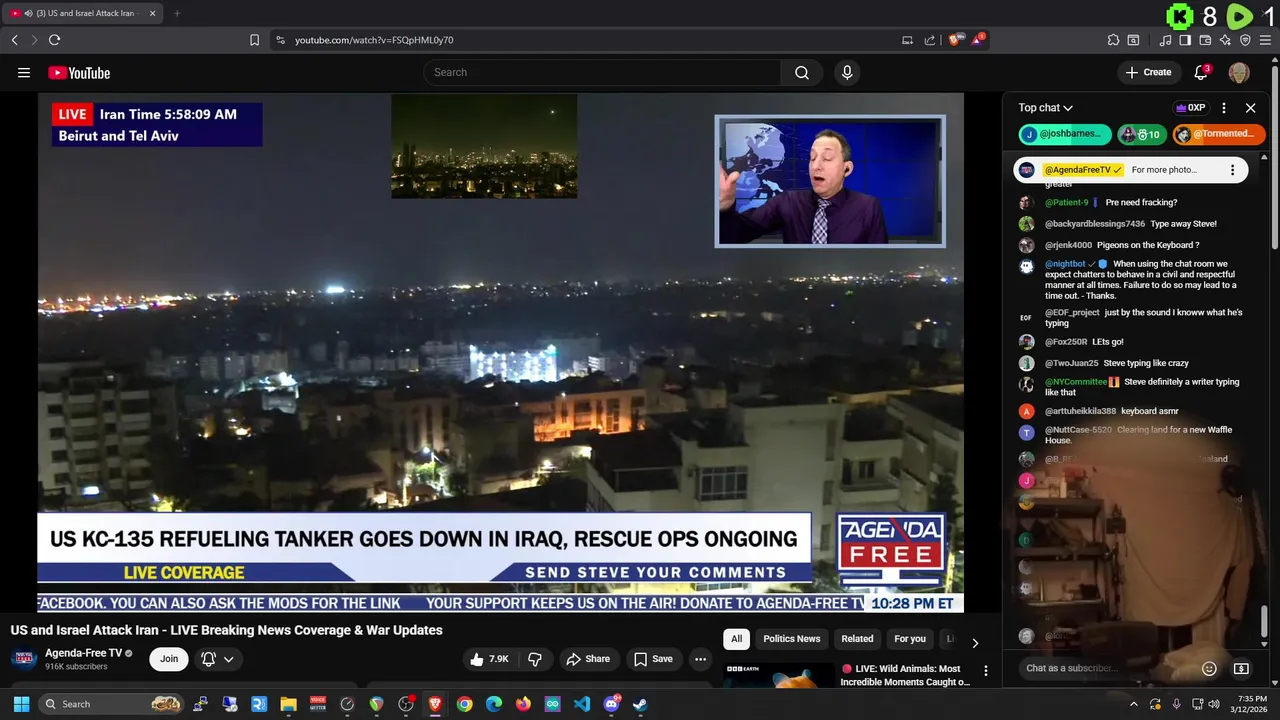
Task: Close the 'US and Israel Attack Iran' tab
Action: pyautogui.click(x=152, y=13)
